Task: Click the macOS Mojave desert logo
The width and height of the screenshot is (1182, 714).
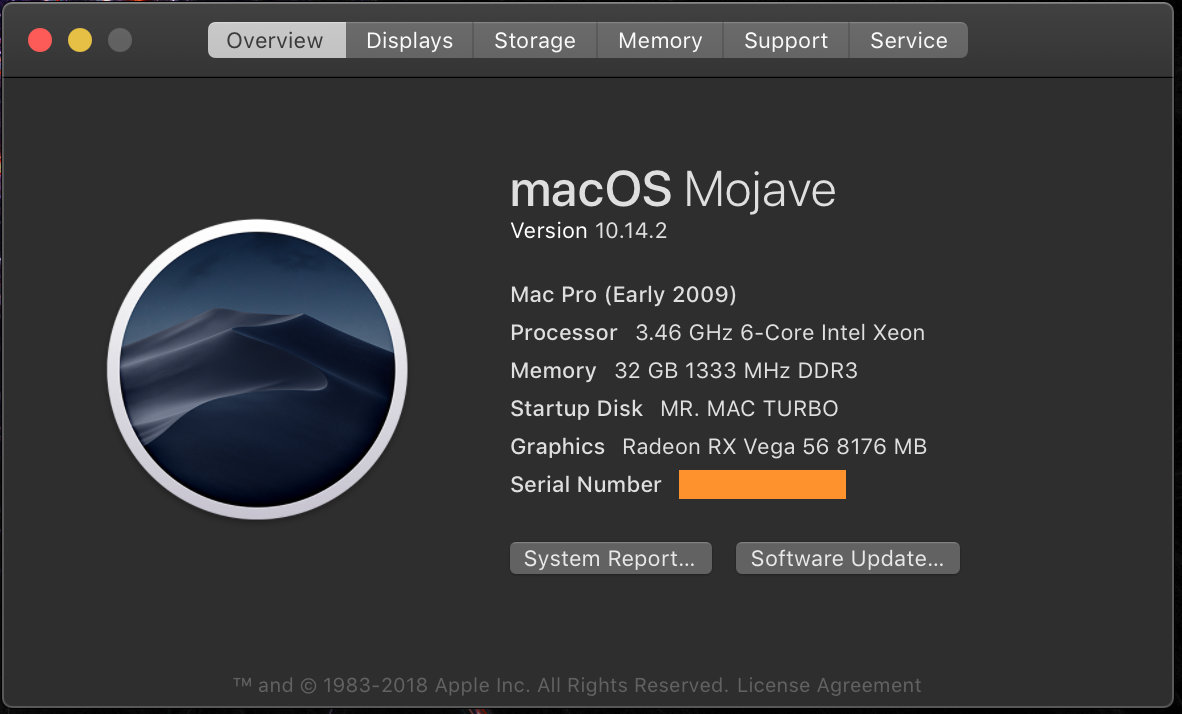Action: (x=258, y=369)
